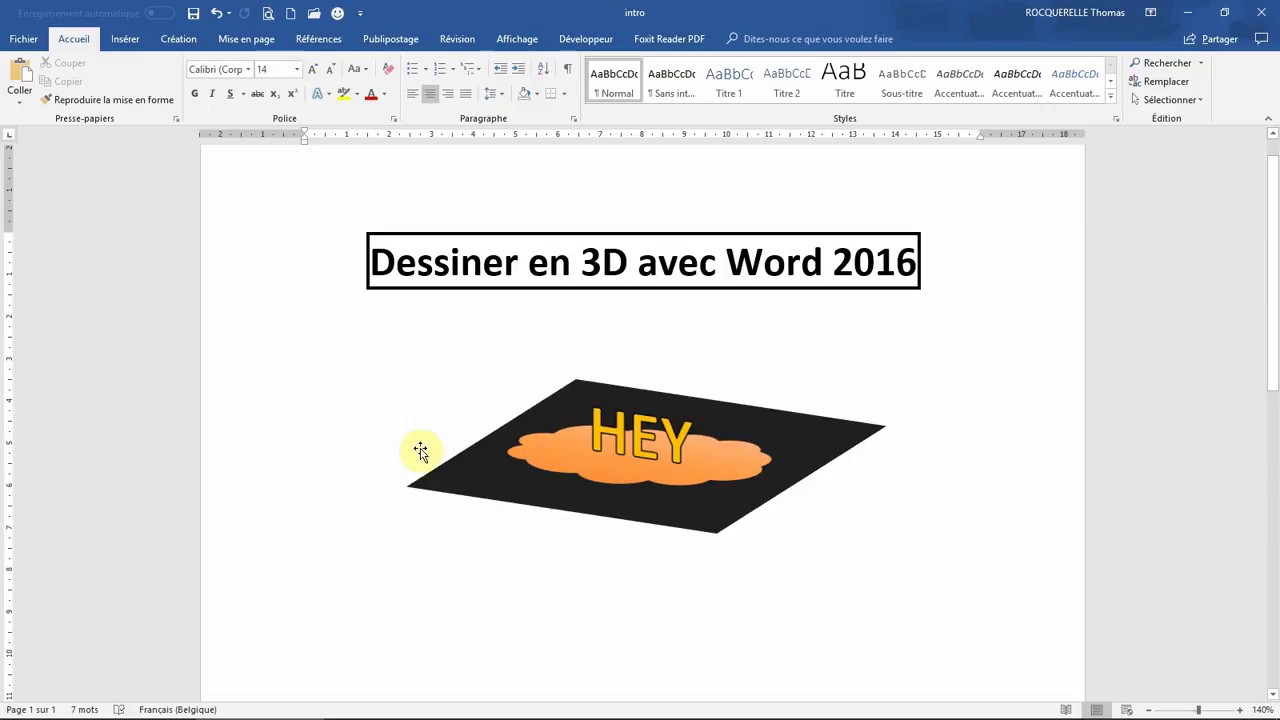Start a bulleted list
Screen dimensions: 1280x720
412,69
